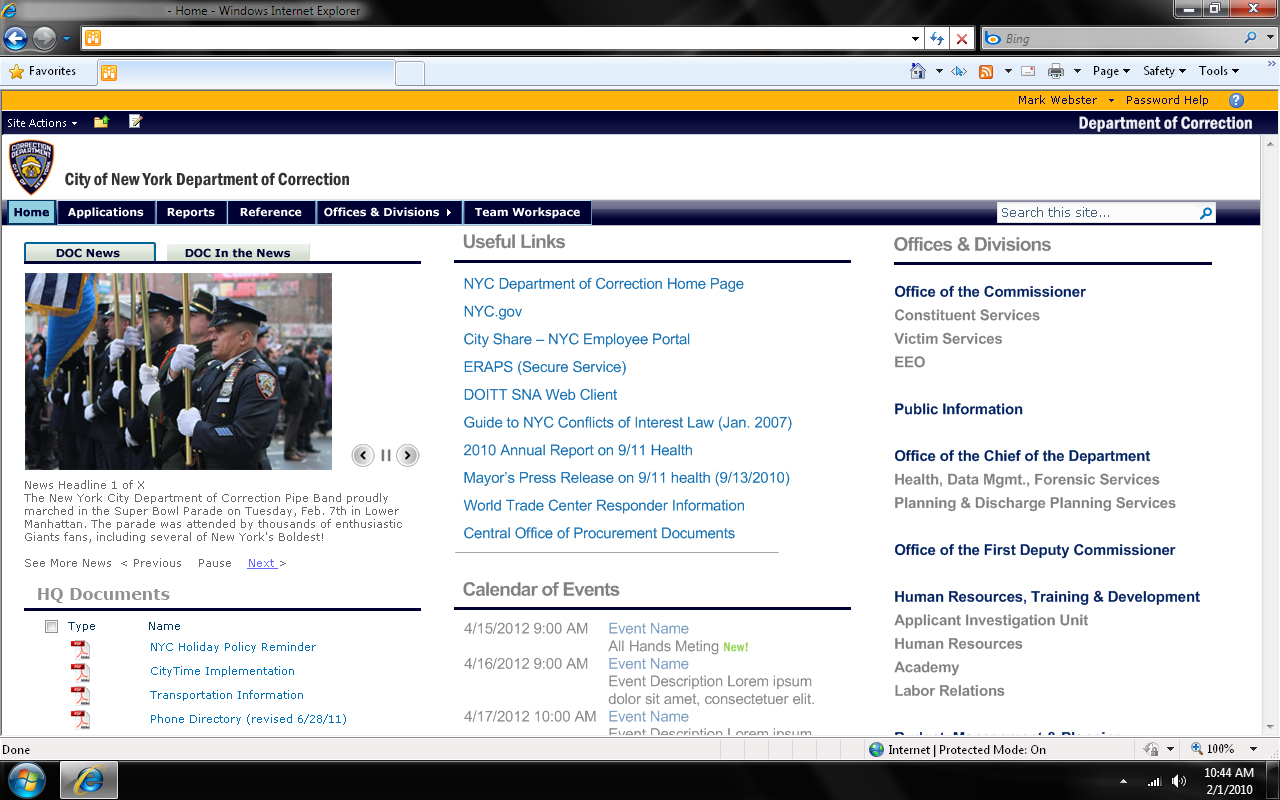
Task: Click the Password Help link
Action: (1167, 100)
